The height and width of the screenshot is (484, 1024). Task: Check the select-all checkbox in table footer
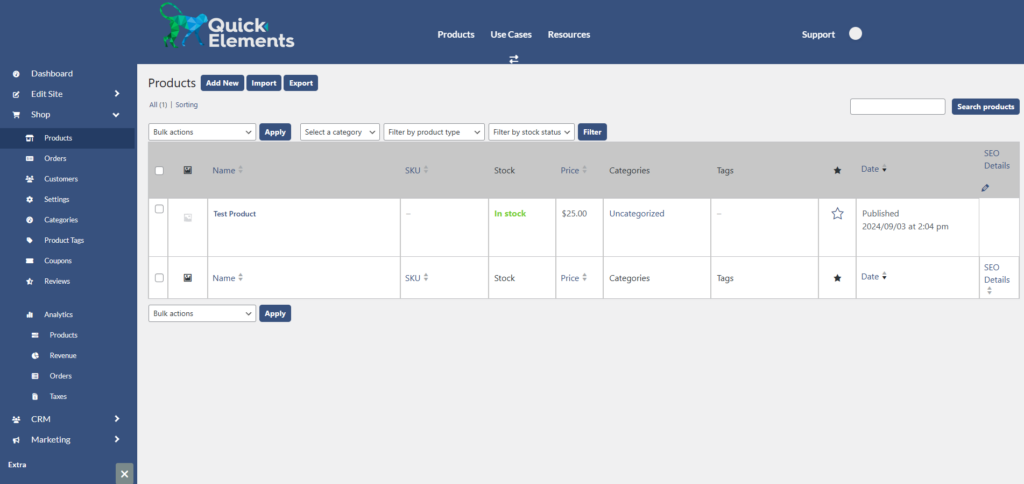pyautogui.click(x=159, y=278)
